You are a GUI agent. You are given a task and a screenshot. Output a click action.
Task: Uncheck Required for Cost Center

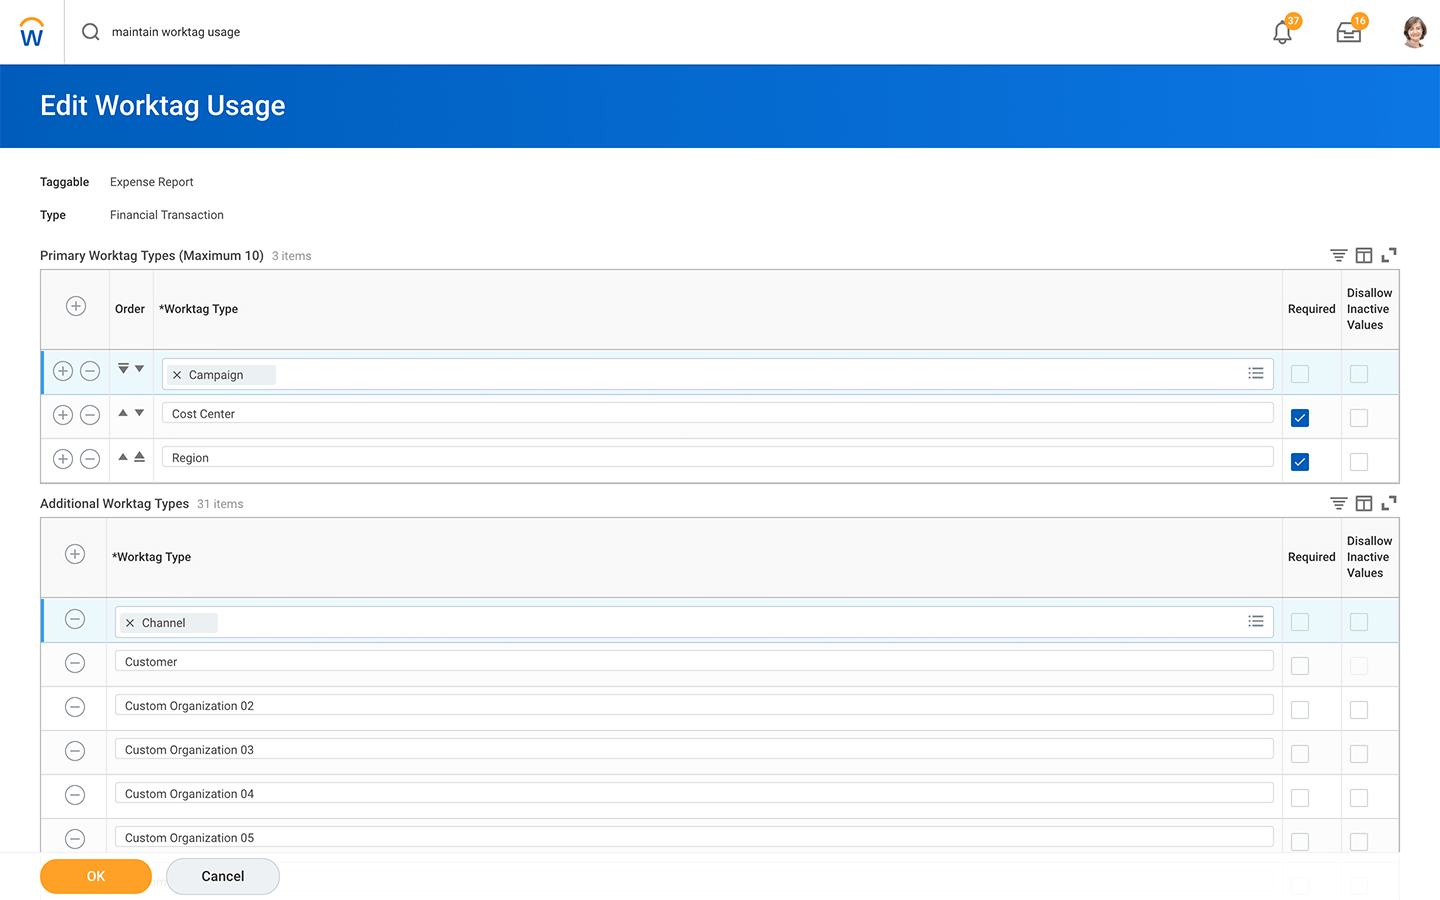click(x=1300, y=418)
